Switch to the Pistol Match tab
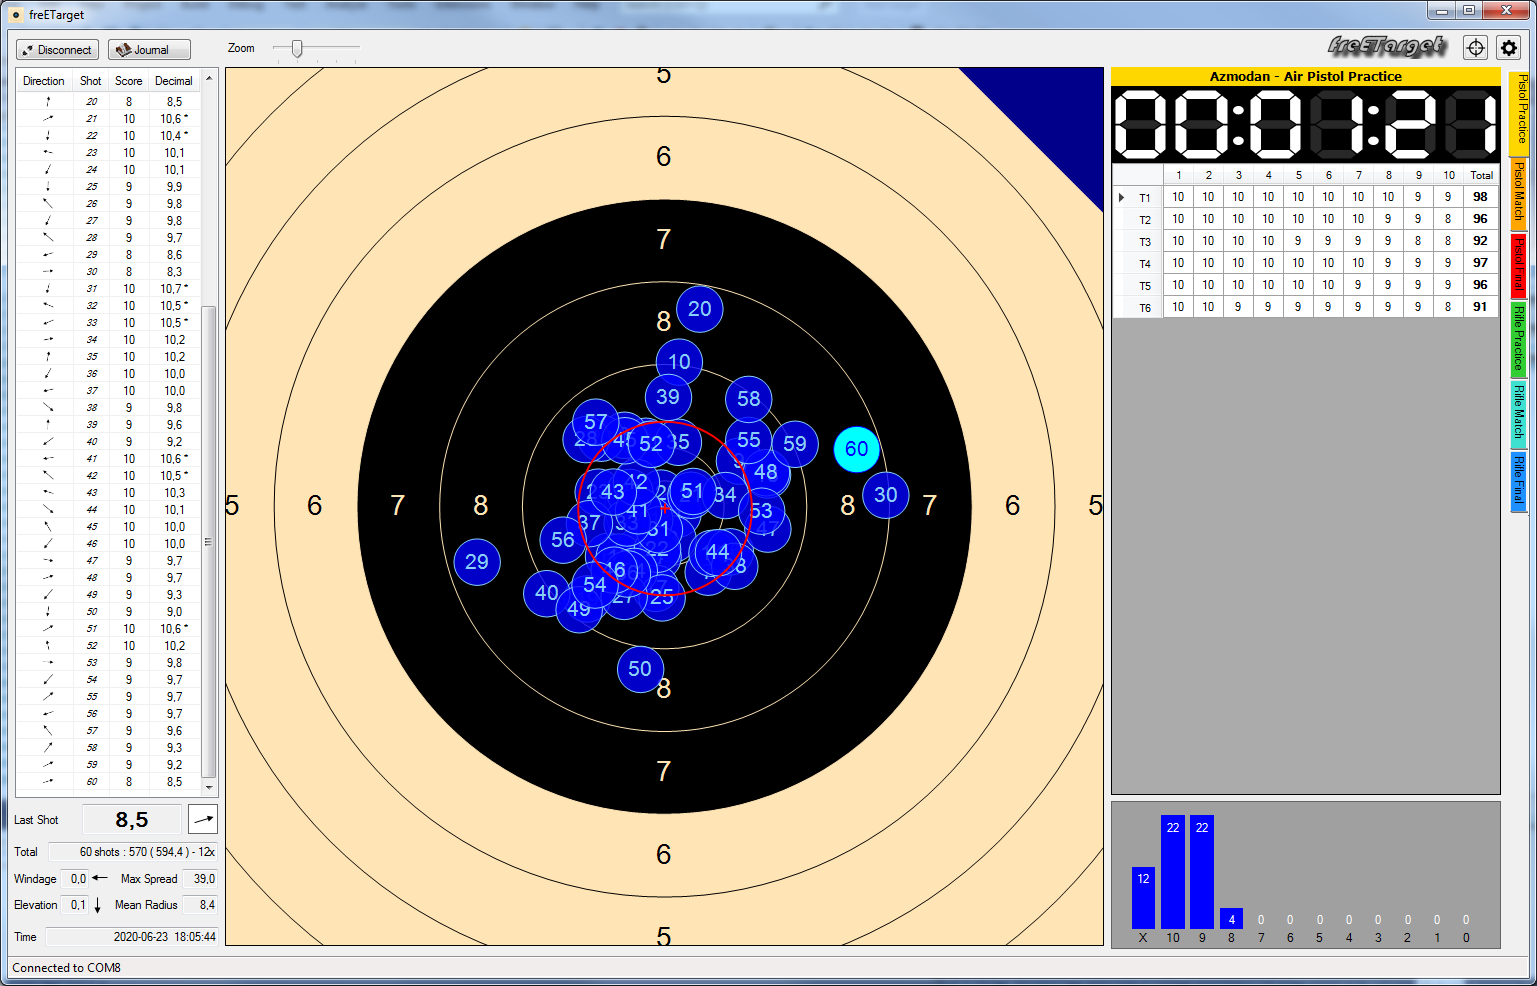 tap(1519, 192)
